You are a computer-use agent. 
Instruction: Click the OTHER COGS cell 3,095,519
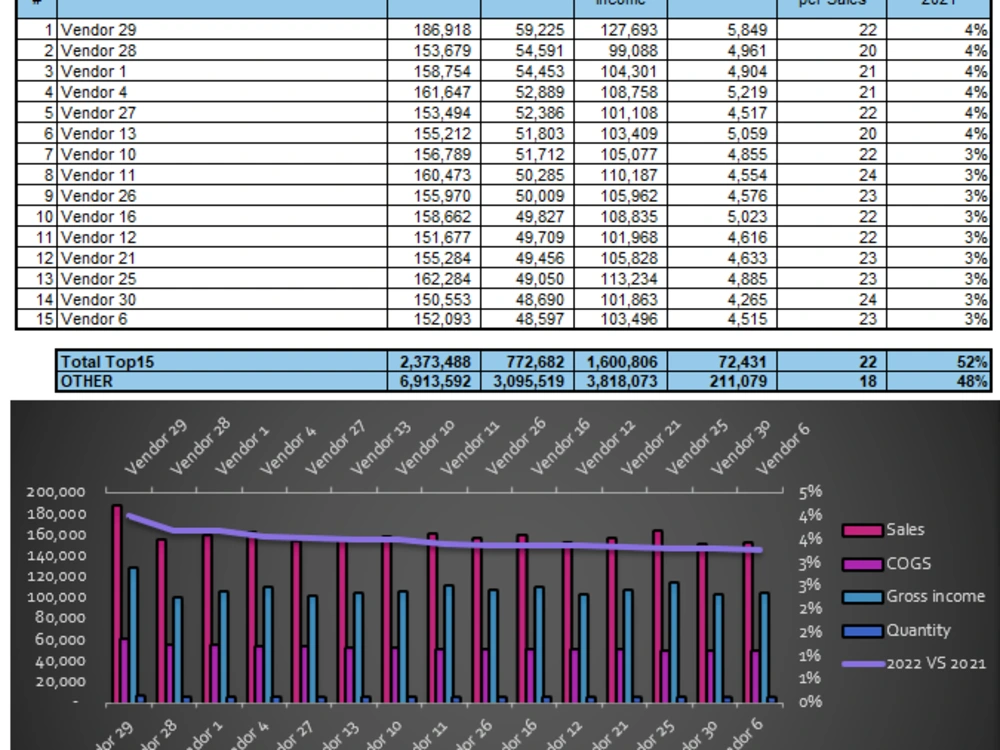[527, 381]
